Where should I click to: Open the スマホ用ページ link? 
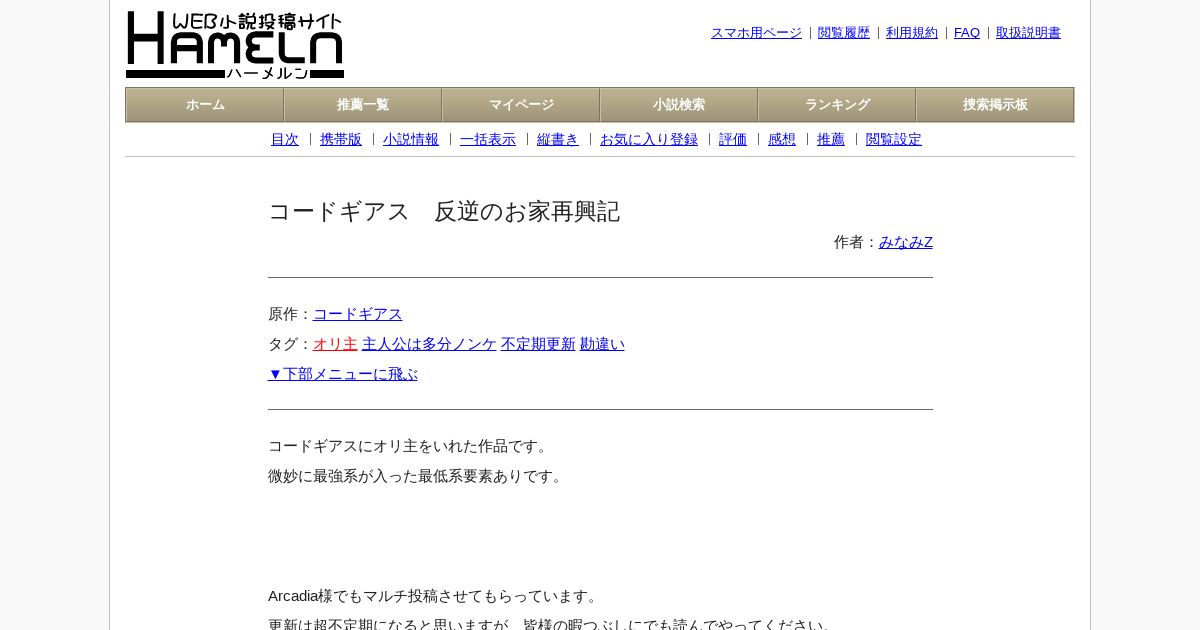coord(756,33)
